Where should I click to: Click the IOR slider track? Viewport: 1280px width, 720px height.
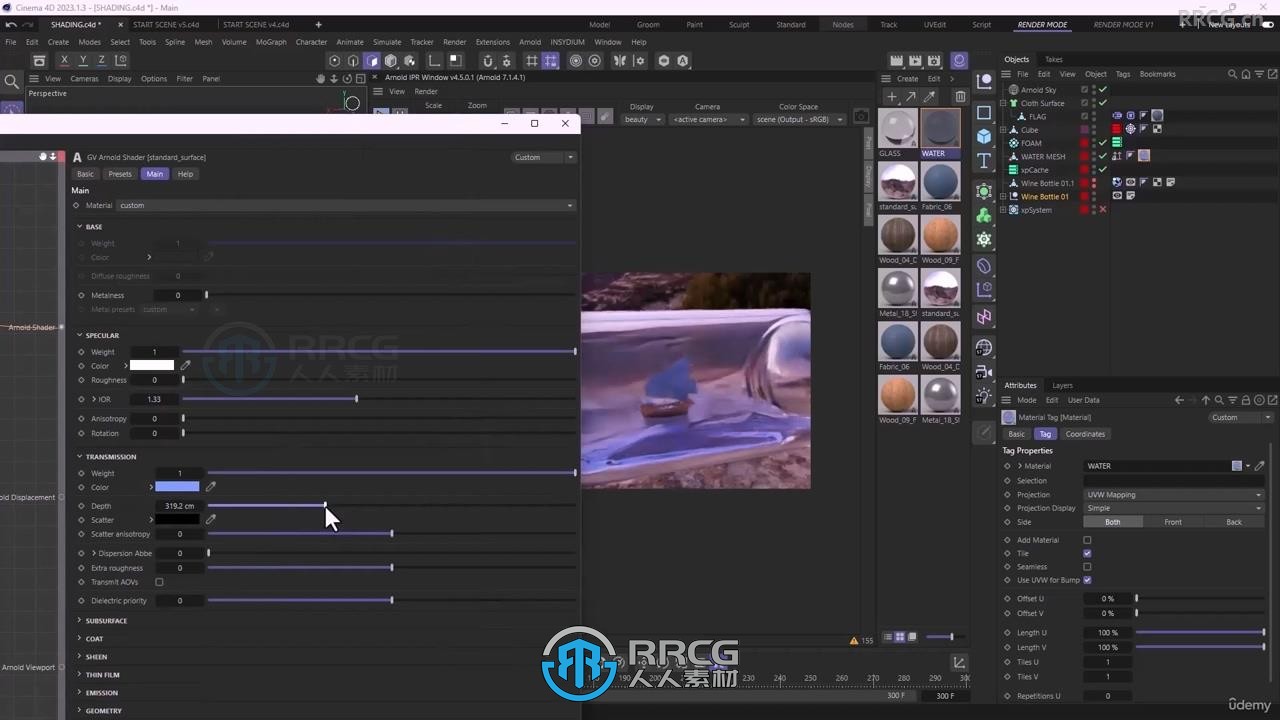coord(378,399)
